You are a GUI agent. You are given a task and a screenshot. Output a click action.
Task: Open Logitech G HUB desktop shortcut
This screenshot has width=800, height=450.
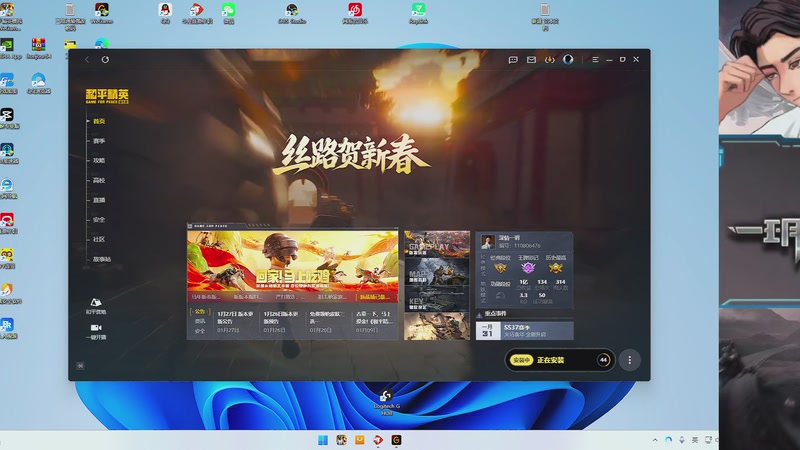pos(386,403)
